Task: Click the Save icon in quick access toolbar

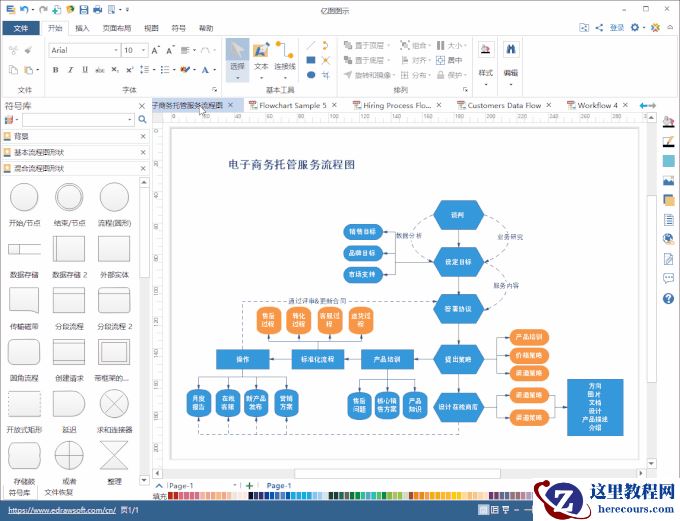Action: 84,9
